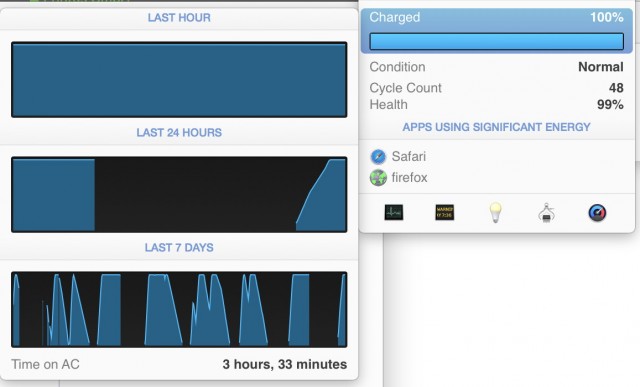Screen dimensions: 640x387
Task: Click the blue battery charge bar
Action: [x=496, y=42]
